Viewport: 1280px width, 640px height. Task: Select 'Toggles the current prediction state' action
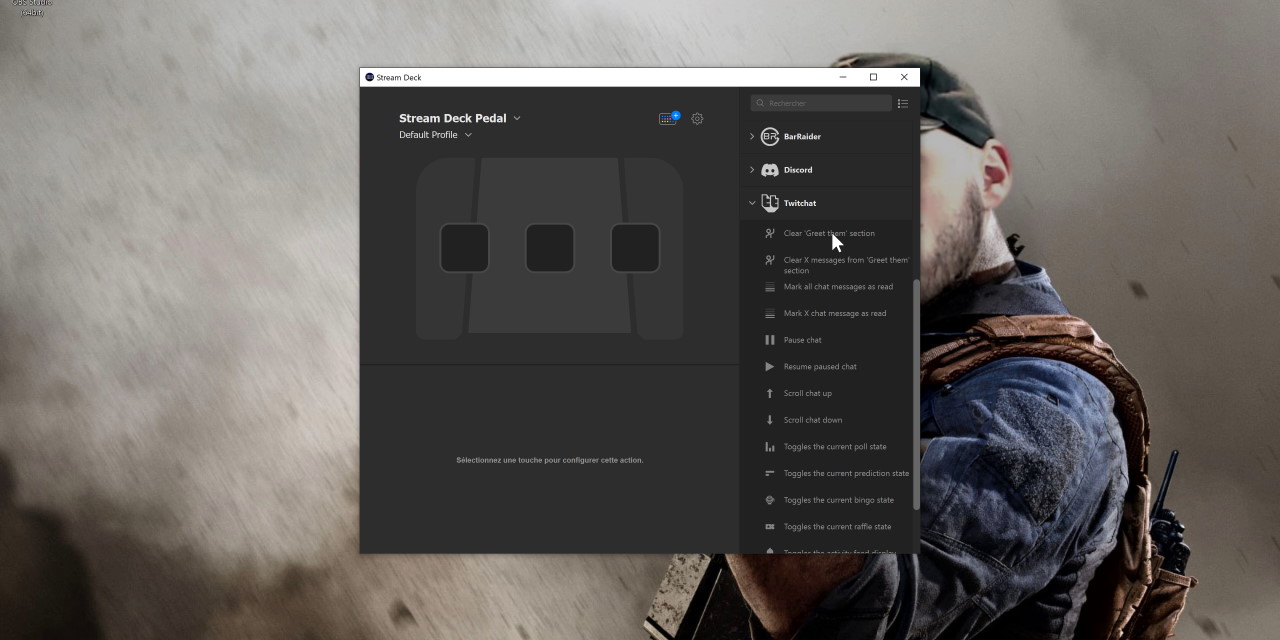[846, 474]
